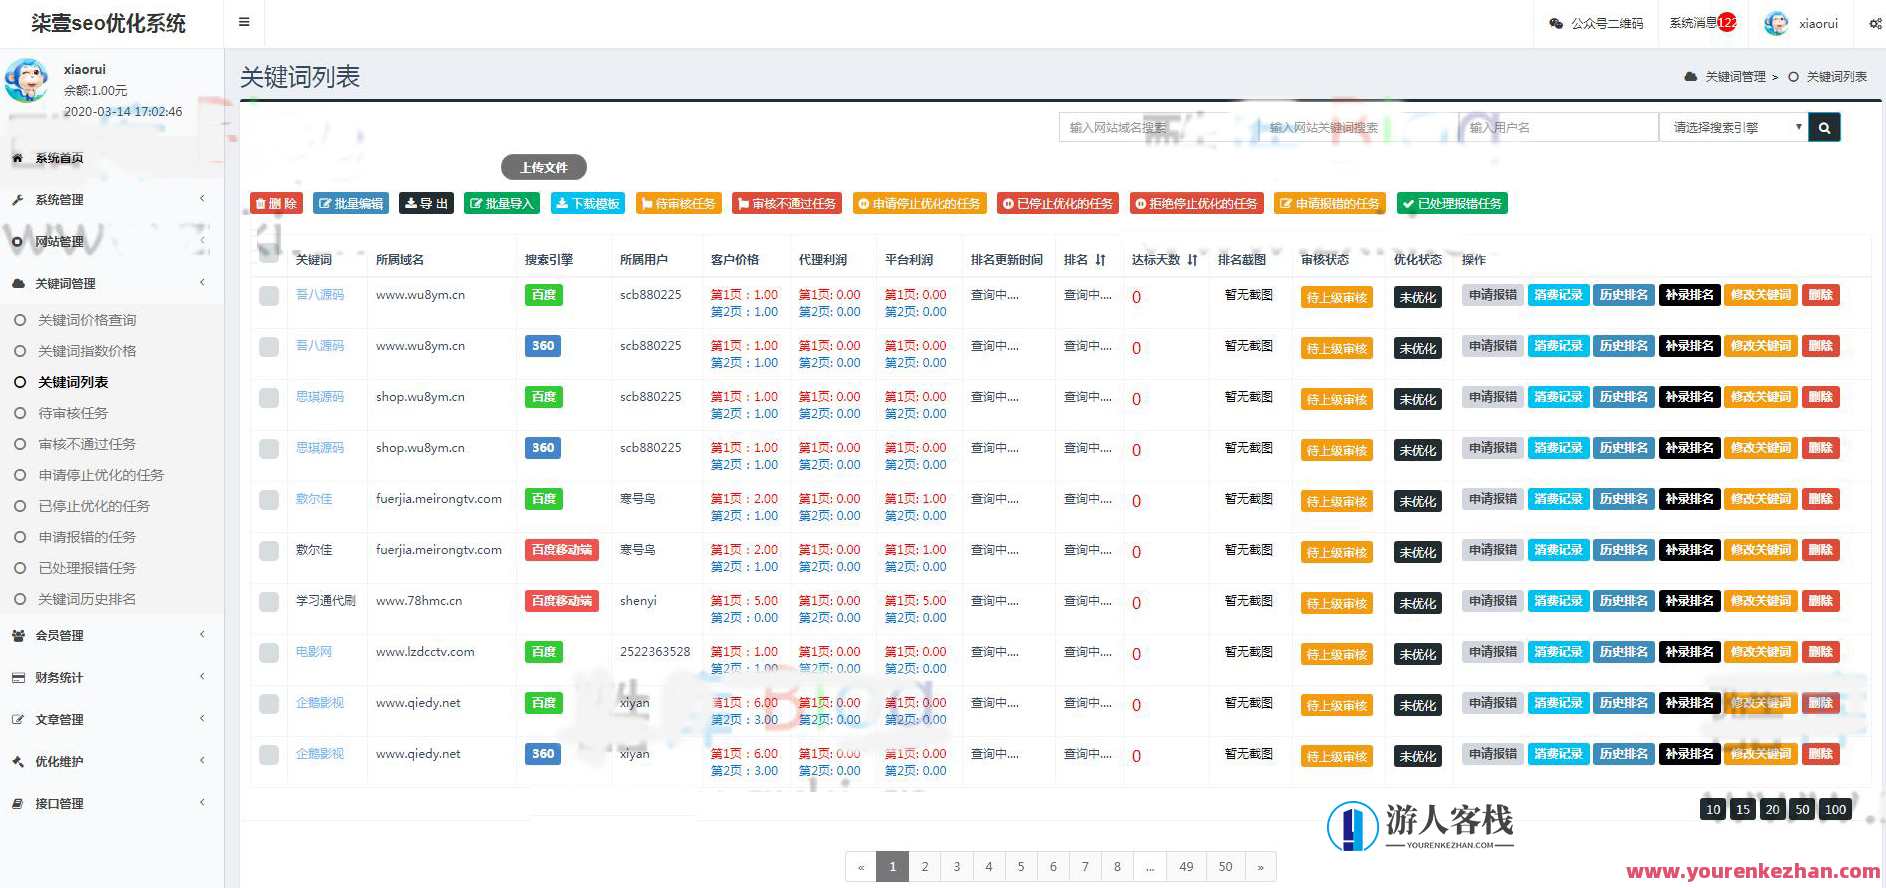Screen dimensions: 1886x888
Task: Select the checkbox for www.lzdcctv.com row
Action: point(269,653)
